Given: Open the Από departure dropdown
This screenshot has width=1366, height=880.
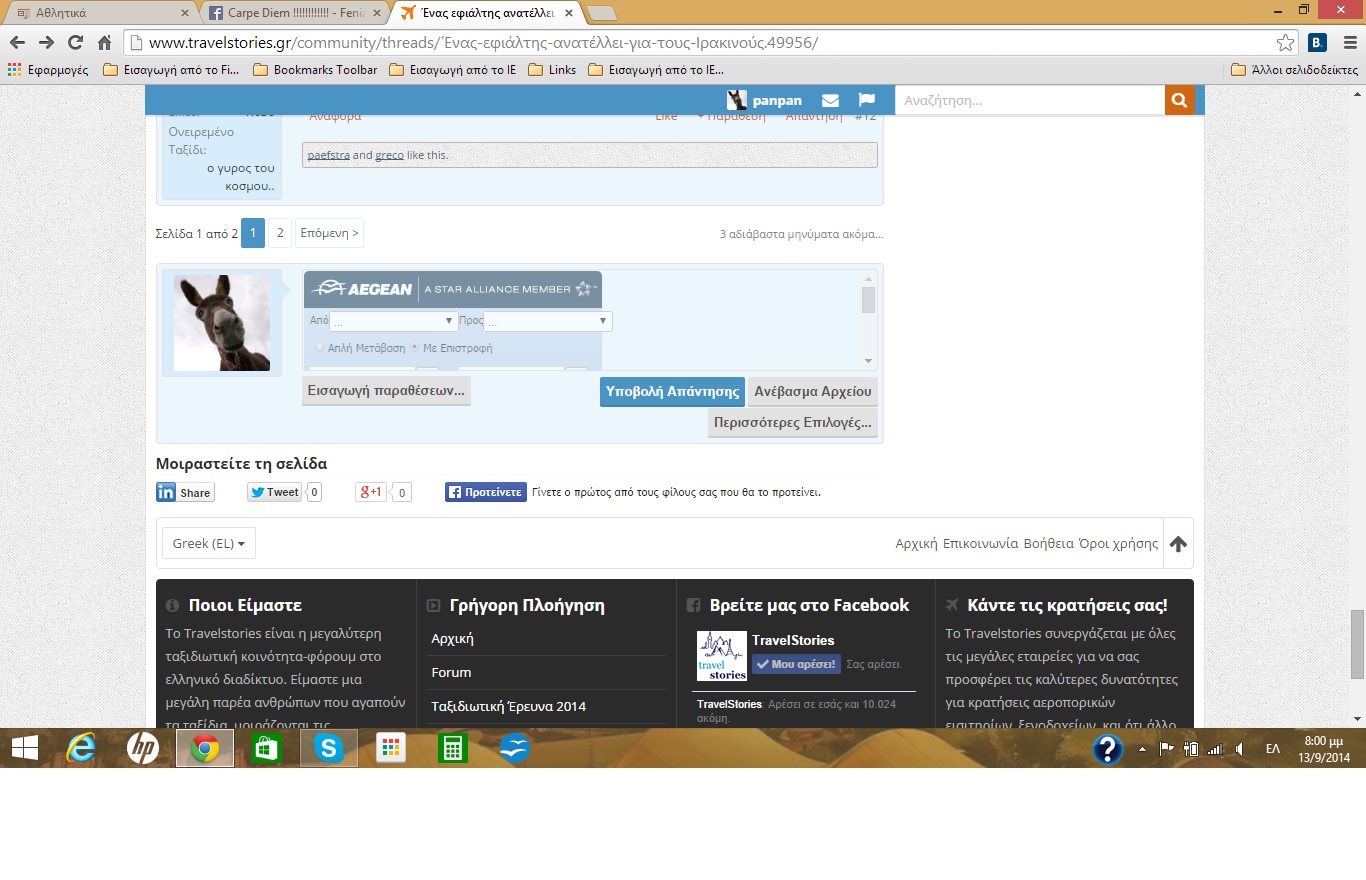Looking at the screenshot, I should click(394, 321).
